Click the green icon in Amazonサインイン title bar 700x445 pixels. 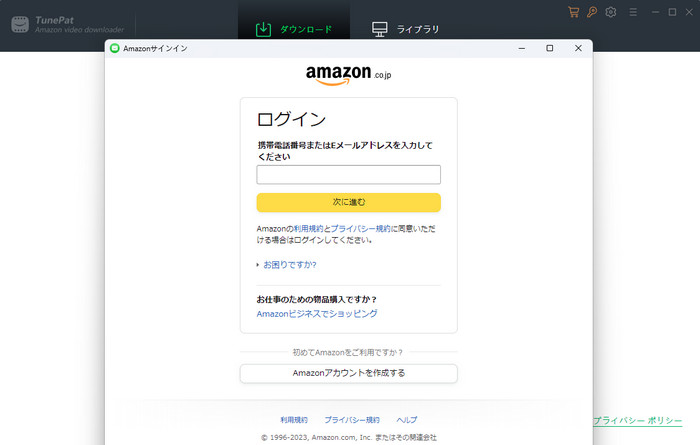point(115,48)
